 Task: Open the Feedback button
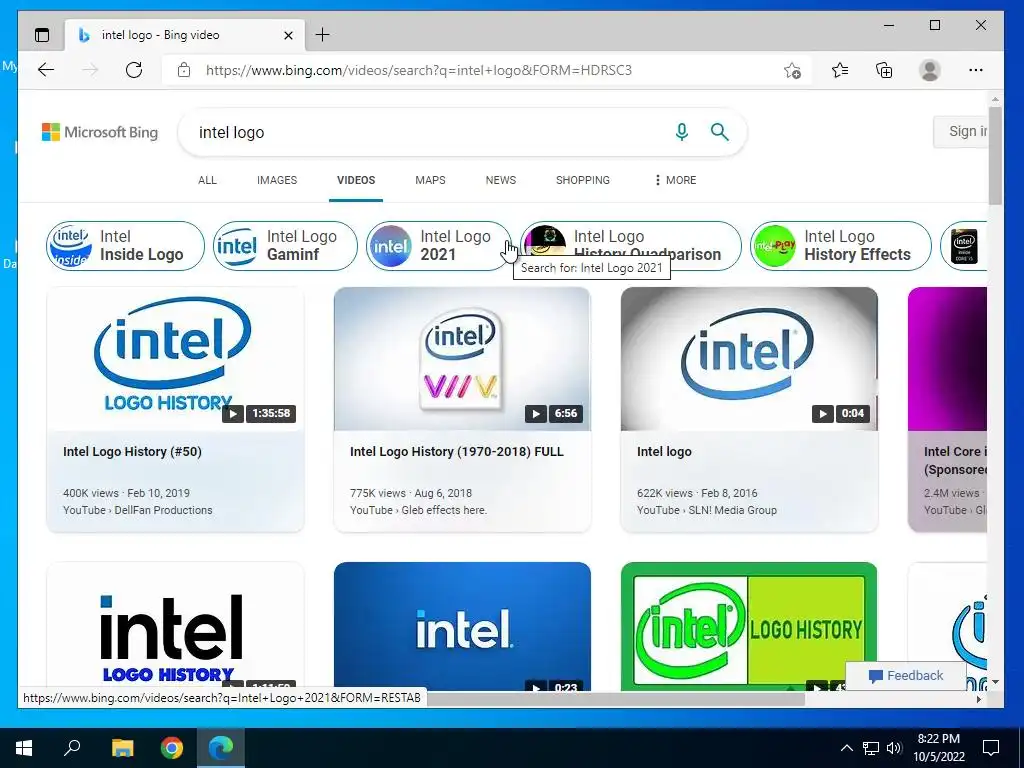(x=906, y=676)
